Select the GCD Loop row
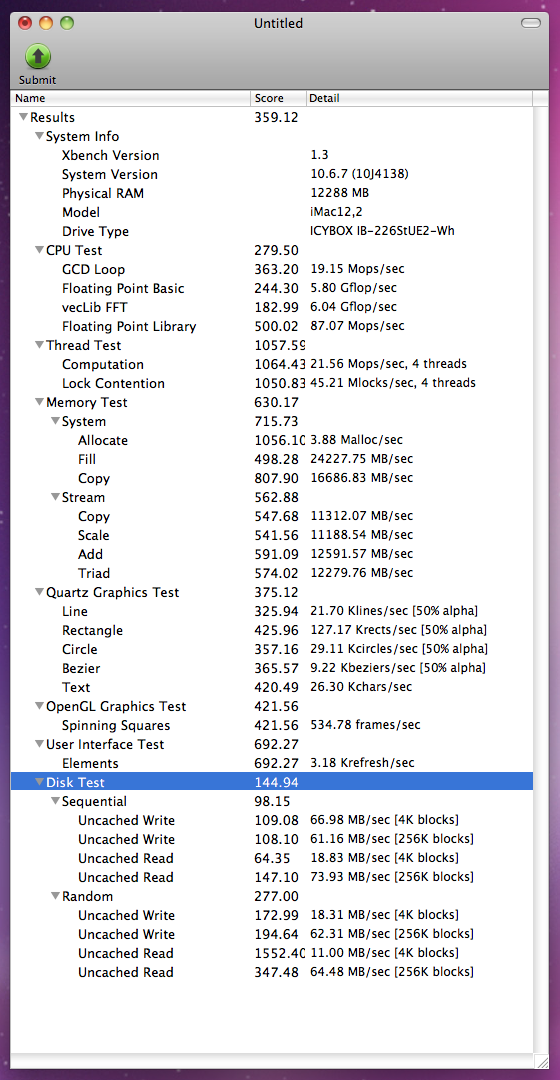Image resolution: width=560 pixels, height=1080 pixels. coord(271,269)
